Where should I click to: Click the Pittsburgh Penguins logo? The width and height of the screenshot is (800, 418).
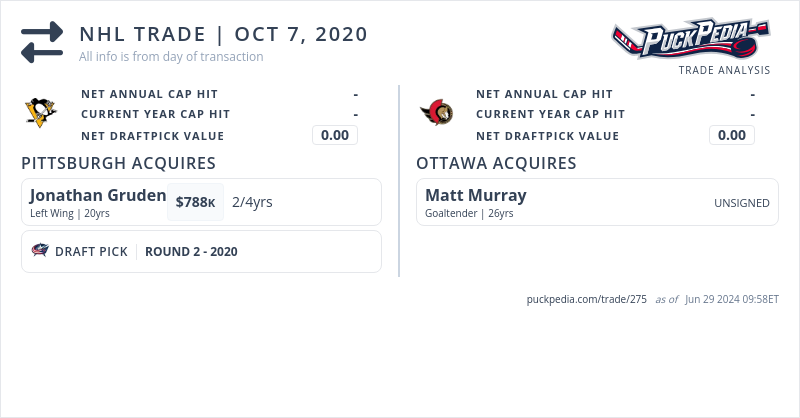41,112
